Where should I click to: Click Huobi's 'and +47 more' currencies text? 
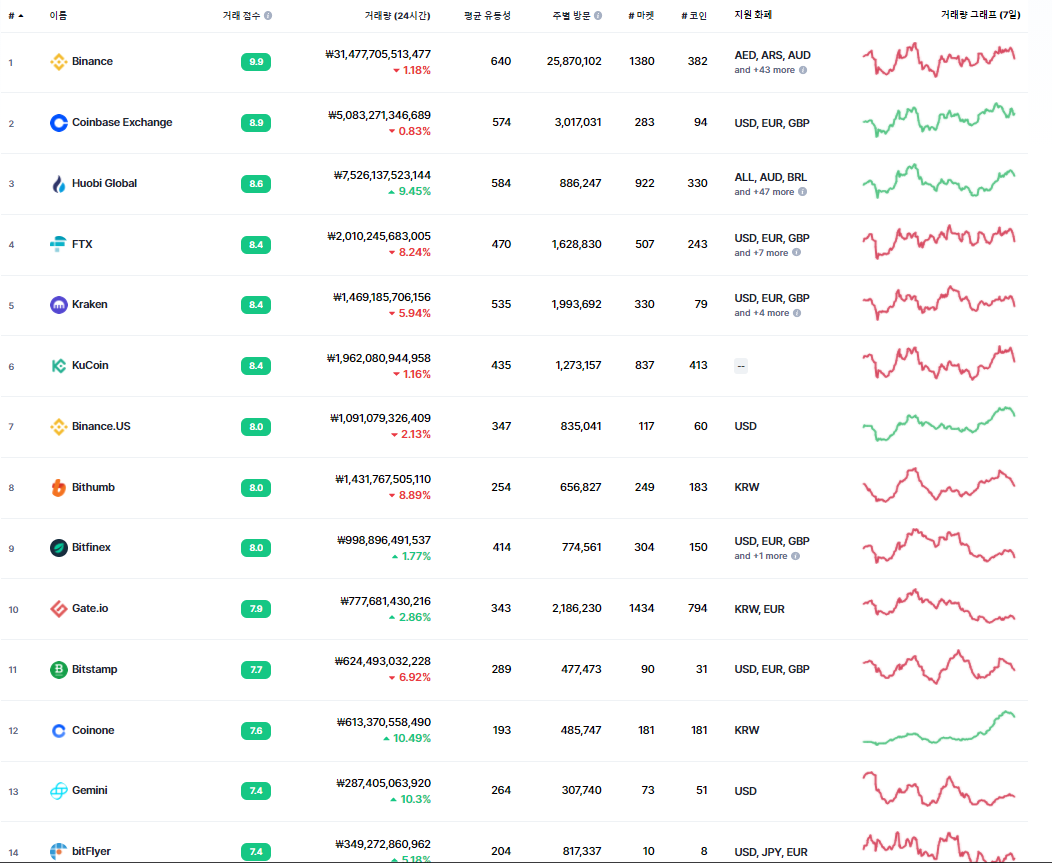(x=764, y=192)
